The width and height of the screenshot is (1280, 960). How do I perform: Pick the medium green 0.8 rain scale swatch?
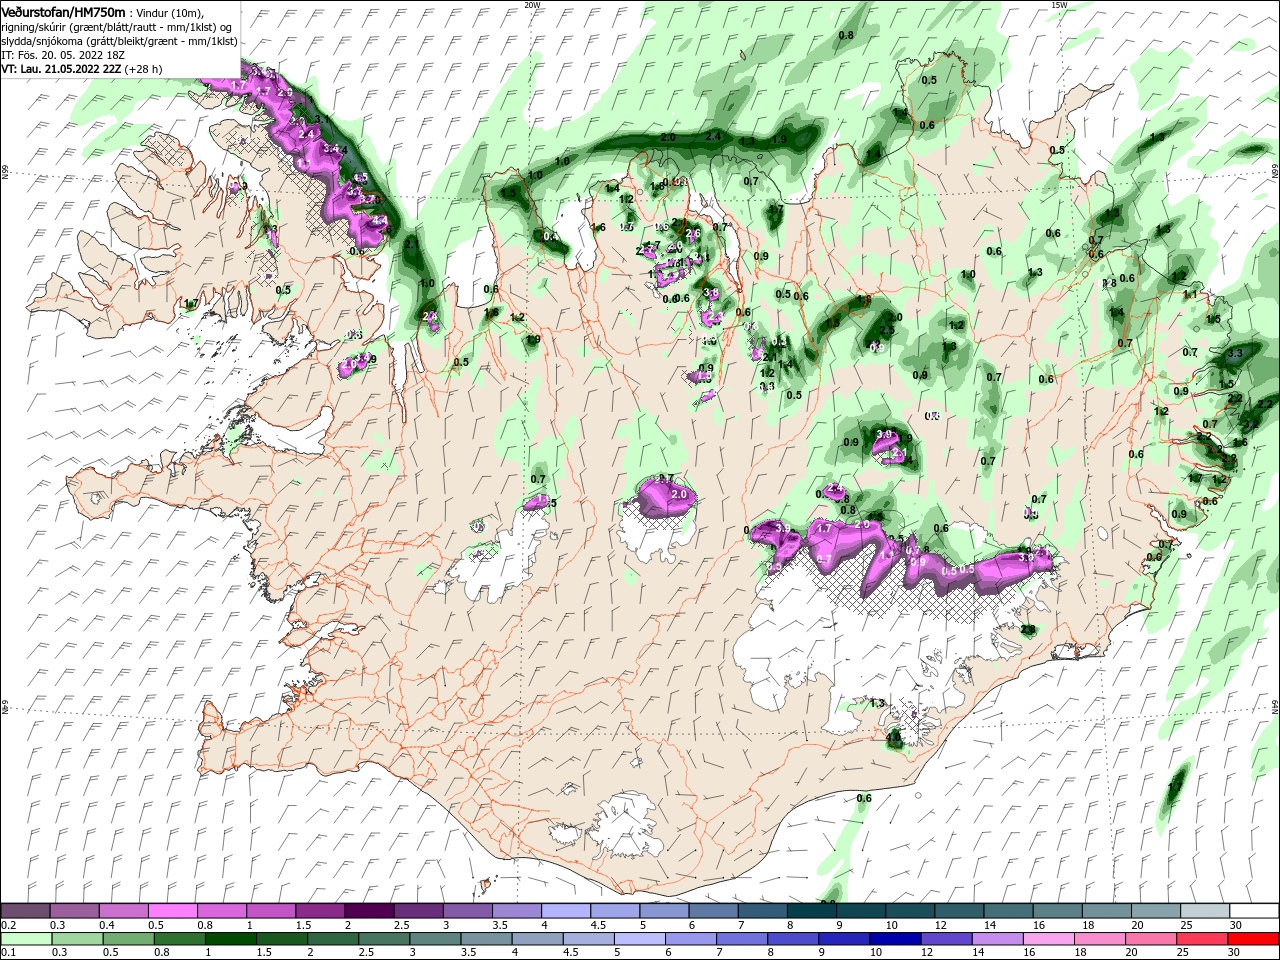point(178,939)
